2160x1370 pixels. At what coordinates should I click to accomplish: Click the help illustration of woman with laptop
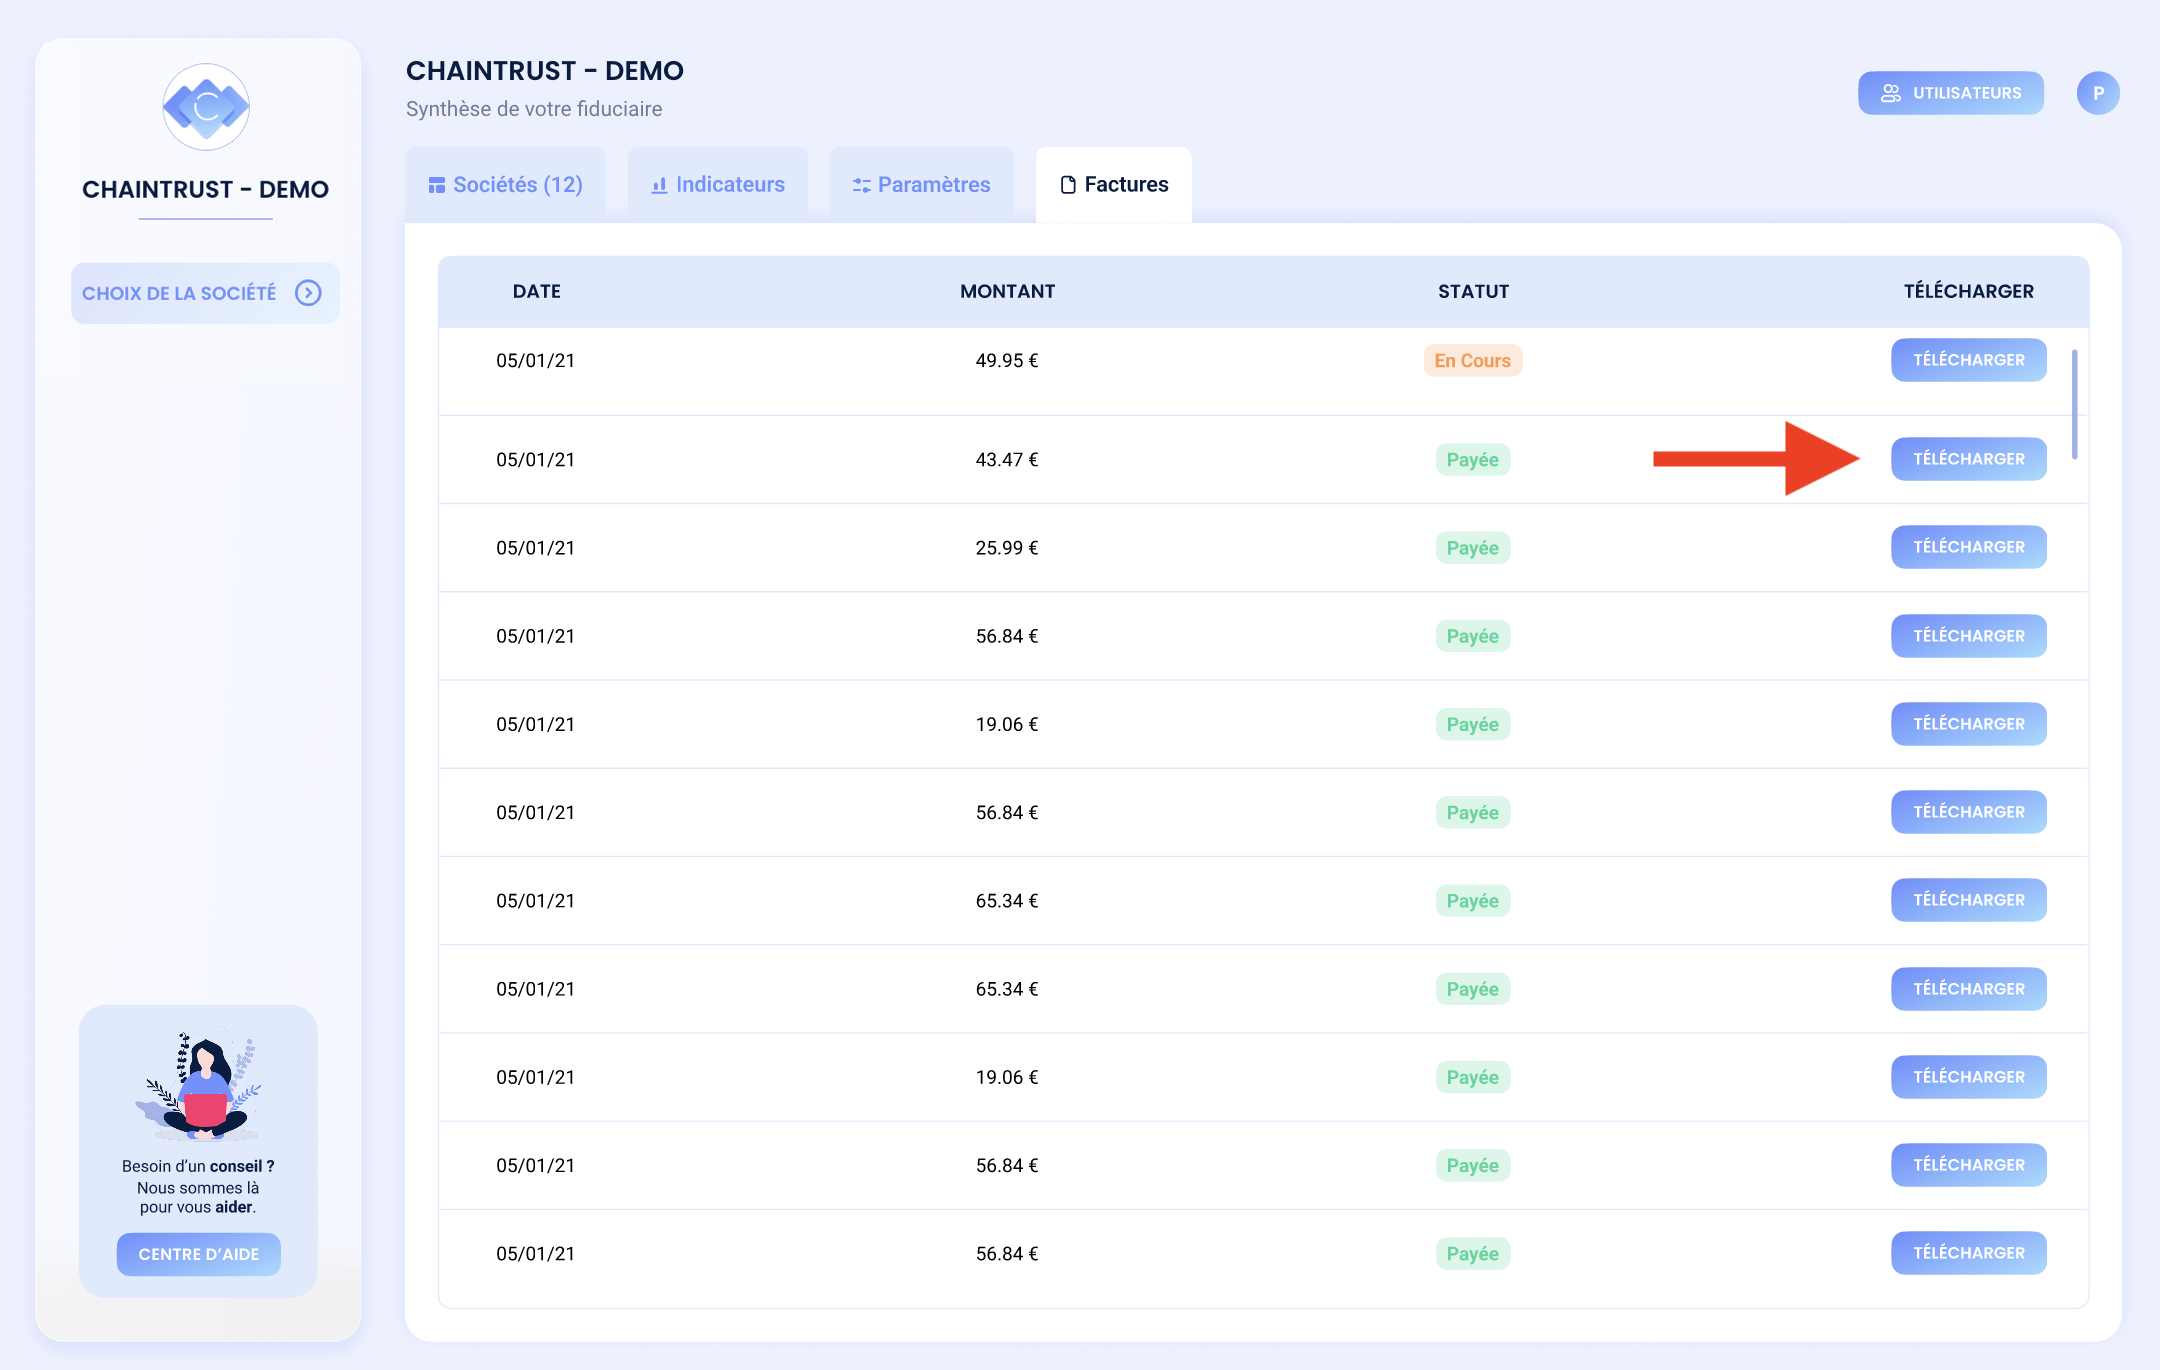click(199, 1086)
